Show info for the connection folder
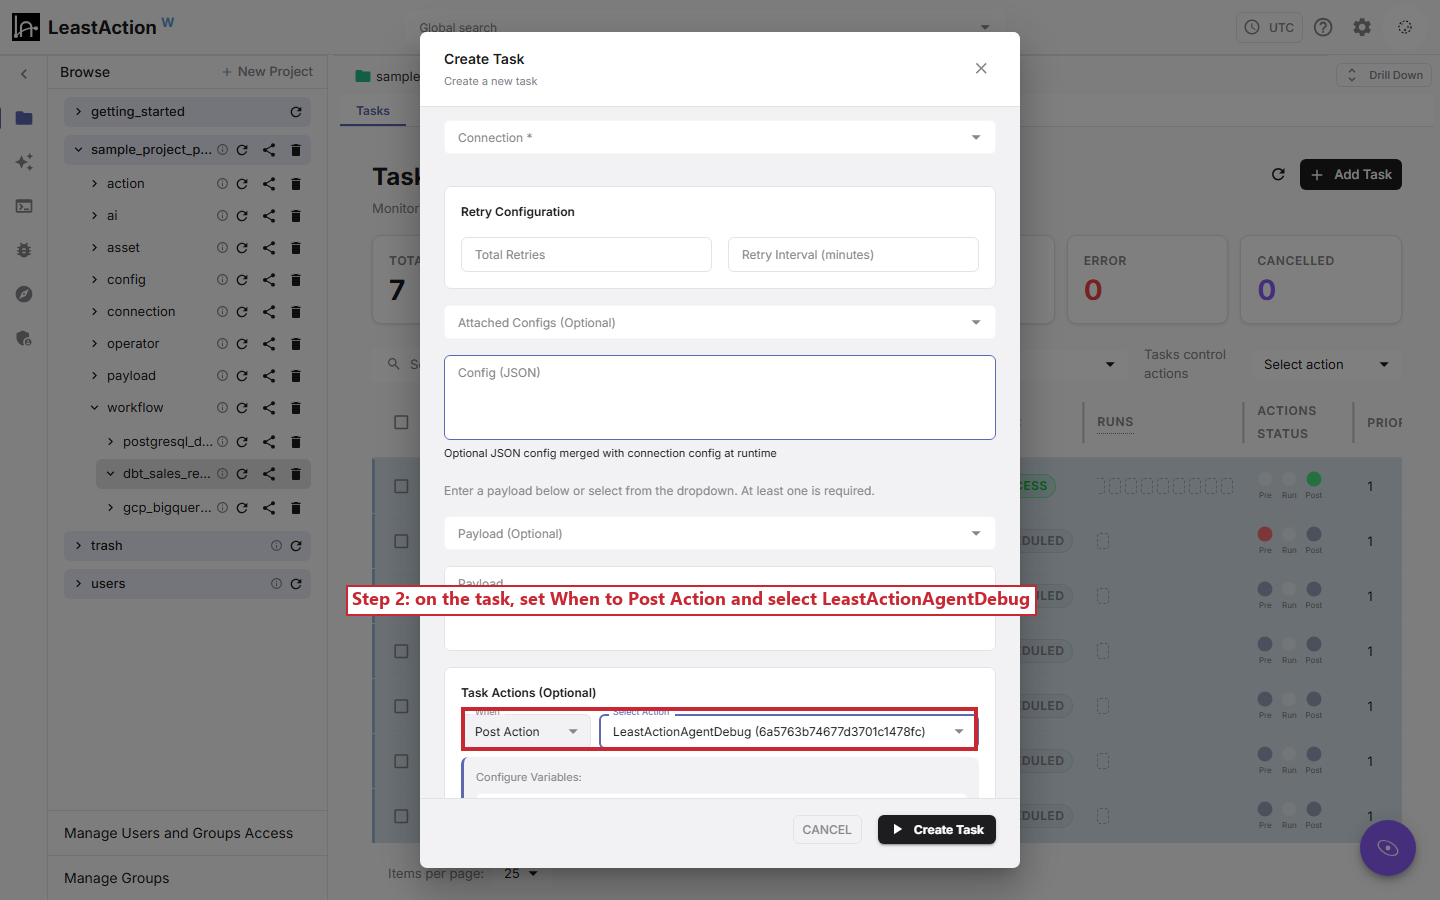 [x=222, y=312]
